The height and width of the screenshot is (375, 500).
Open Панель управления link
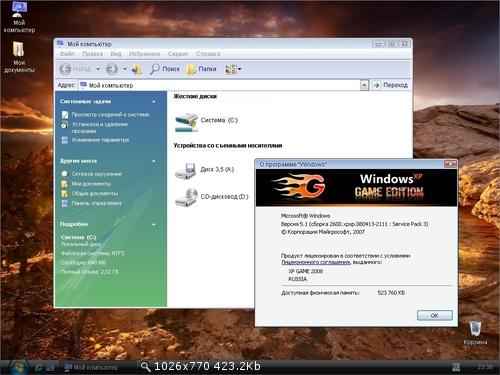tap(96, 203)
